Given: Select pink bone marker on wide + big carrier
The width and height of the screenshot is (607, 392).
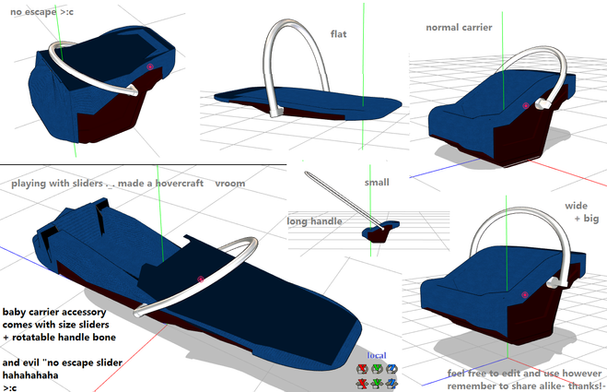Looking at the screenshot, I should [x=525, y=294].
